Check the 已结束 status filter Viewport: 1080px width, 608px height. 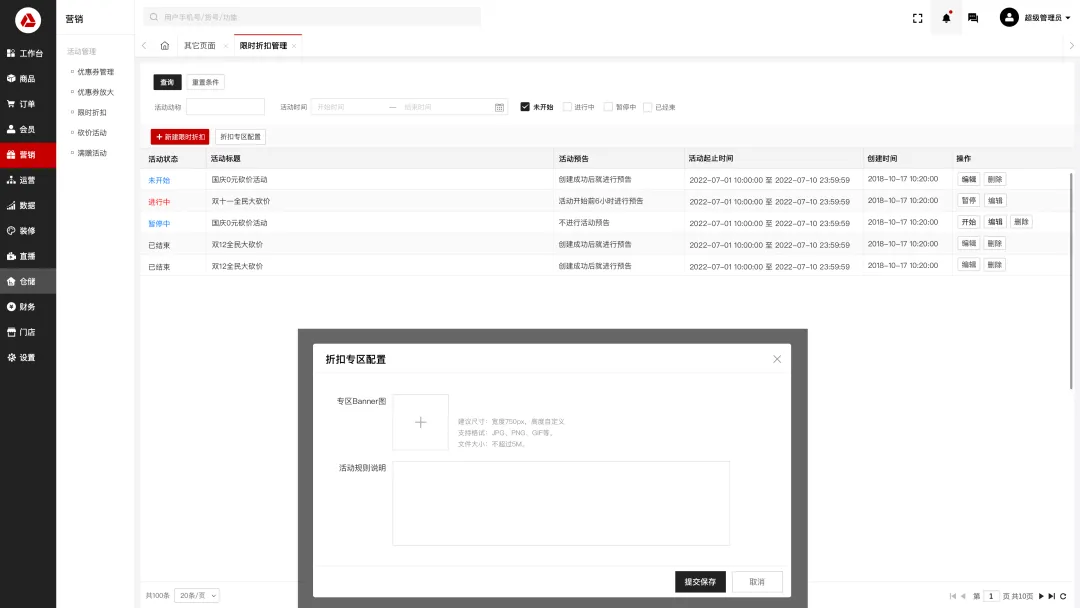647,107
